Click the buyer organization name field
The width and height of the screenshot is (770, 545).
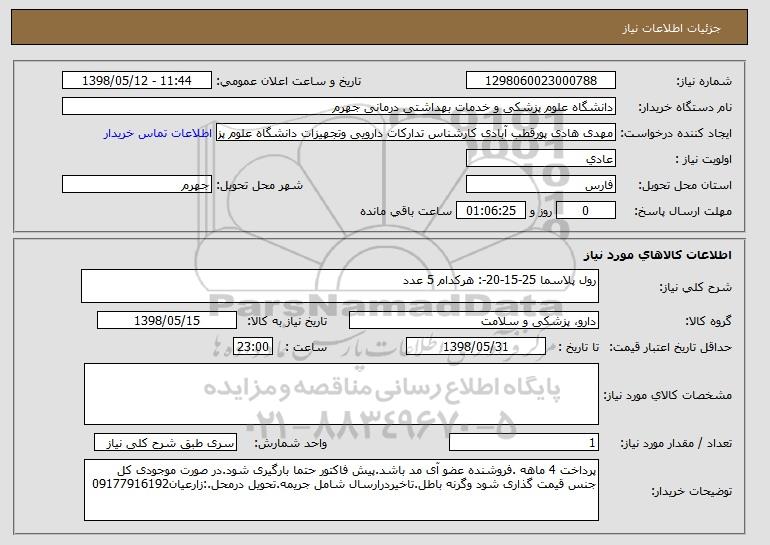coord(339,107)
